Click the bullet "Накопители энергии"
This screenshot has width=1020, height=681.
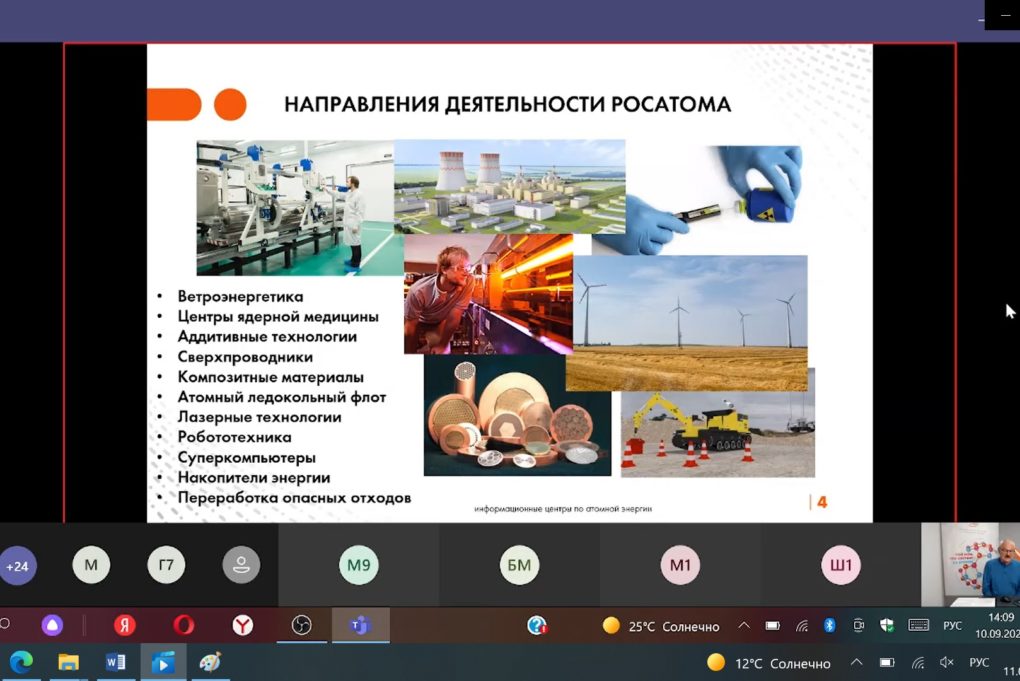[254, 477]
